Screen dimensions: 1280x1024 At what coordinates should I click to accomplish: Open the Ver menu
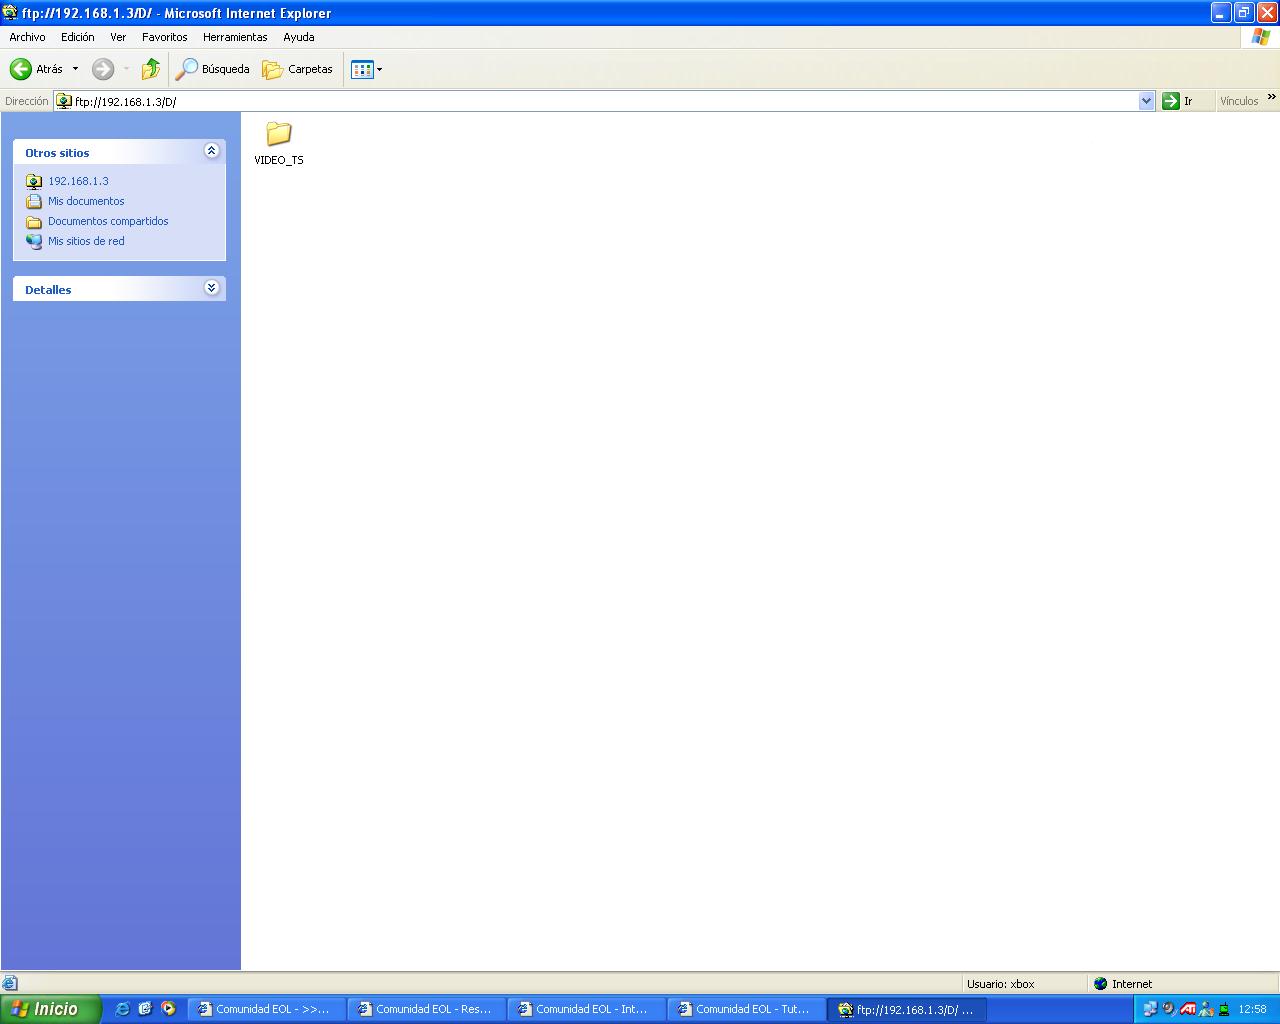pyautogui.click(x=118, y=37)
